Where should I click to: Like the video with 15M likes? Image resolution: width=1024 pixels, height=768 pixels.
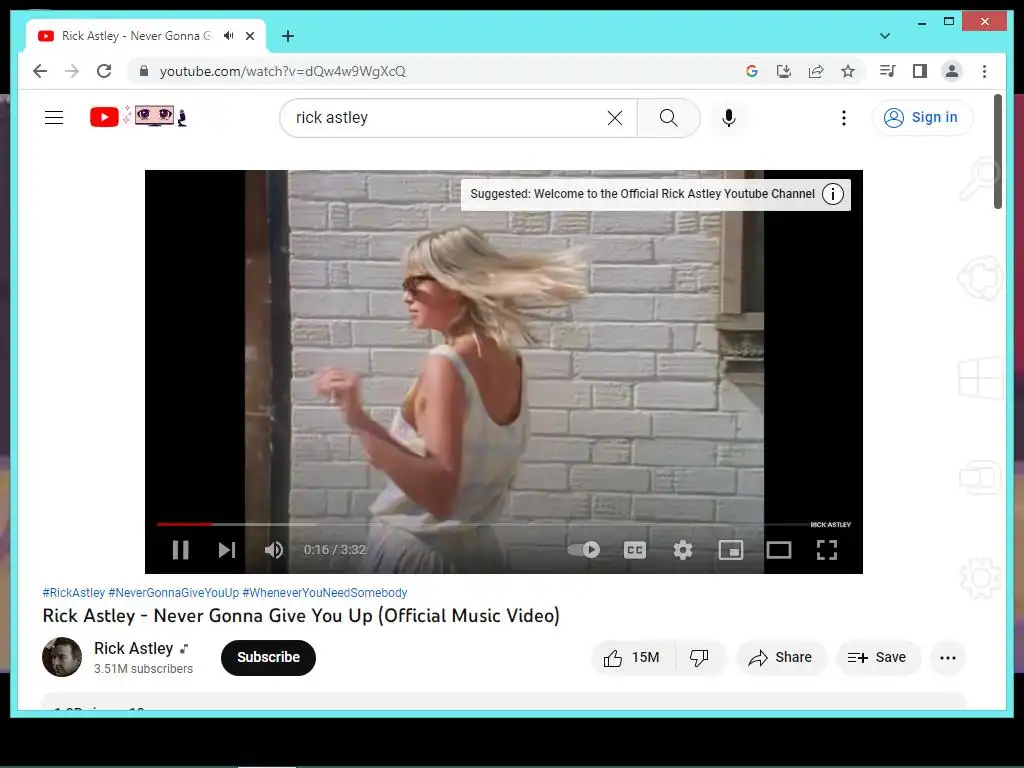click(x=632, y=658)
